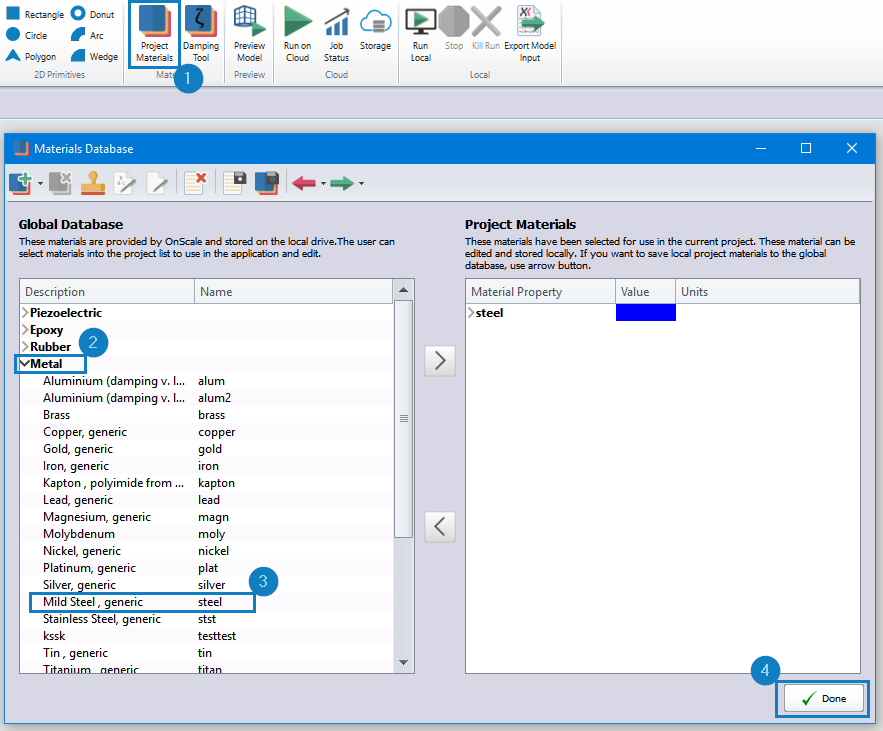Image resolution: width=883 pixels, height=731 pixels.
Task: Select Tin, generic row
Action: click(206, 653)
